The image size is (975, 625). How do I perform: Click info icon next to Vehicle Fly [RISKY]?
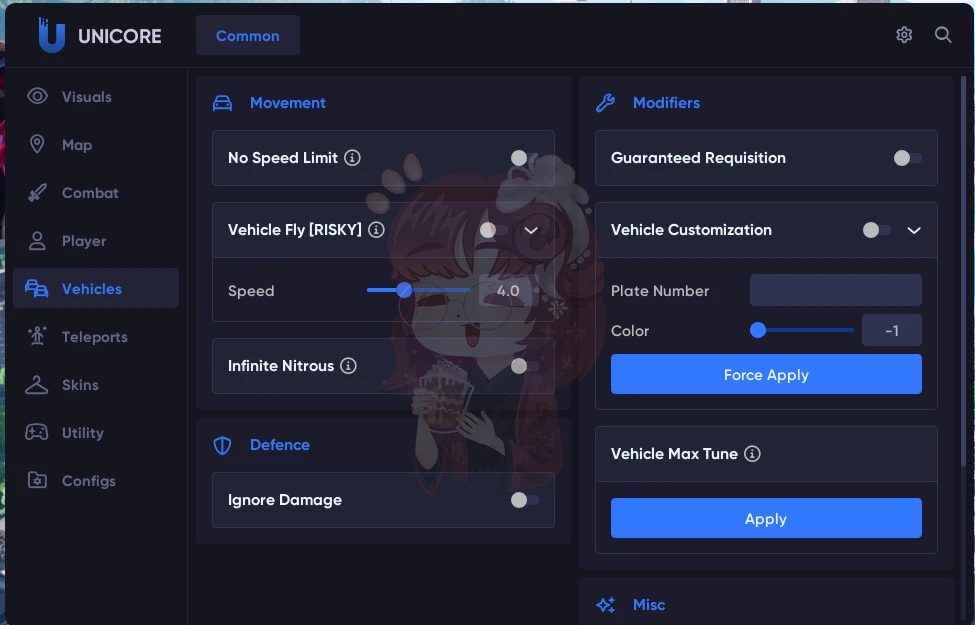point(376,230)
